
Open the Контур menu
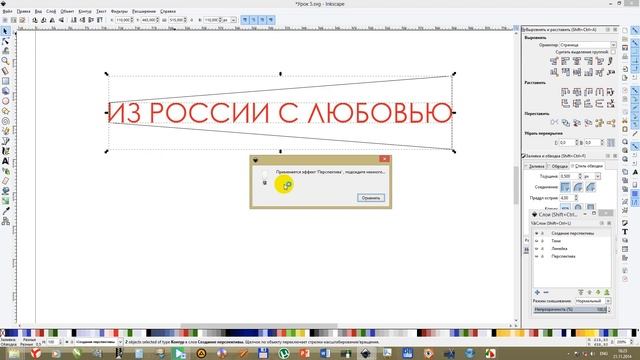(85, 11)
